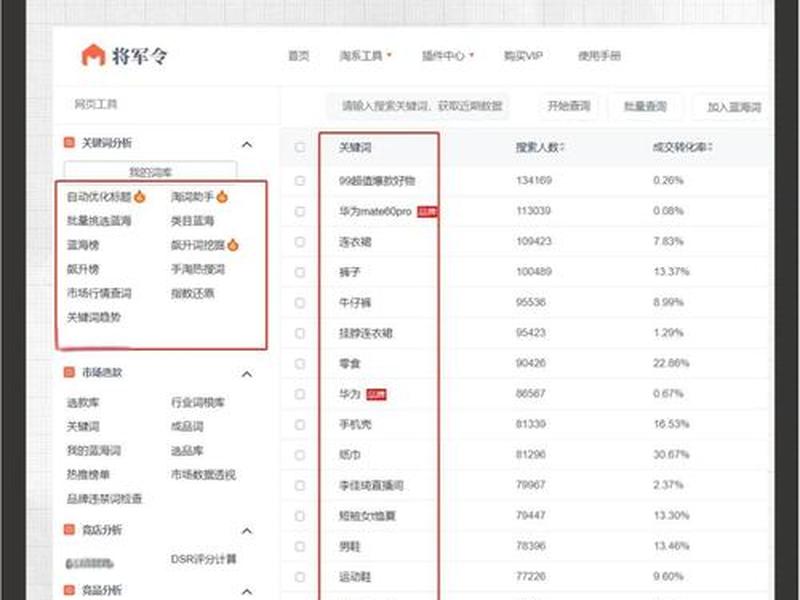The width and height of the screenshot is (800, 600).
Task: Collapse the 市场选款 section chevron
Action: 247,374
